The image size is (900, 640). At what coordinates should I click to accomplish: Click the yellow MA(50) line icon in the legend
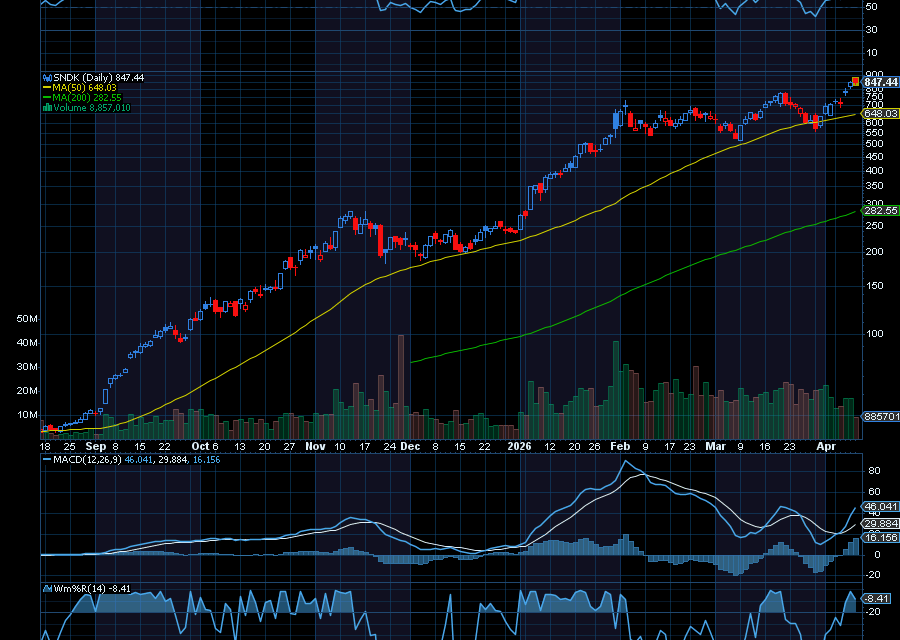[x=46, y=87]
